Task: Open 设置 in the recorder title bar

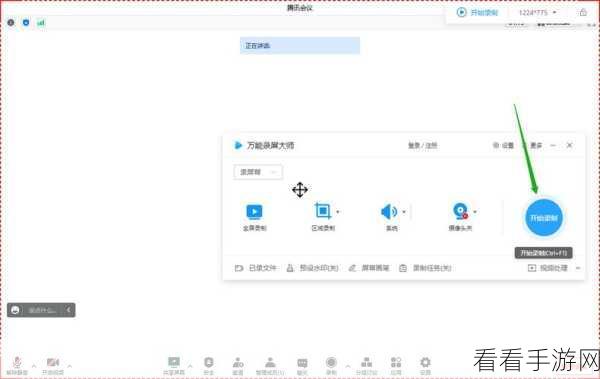Action: pyautogui.click(x=503, y=145)
